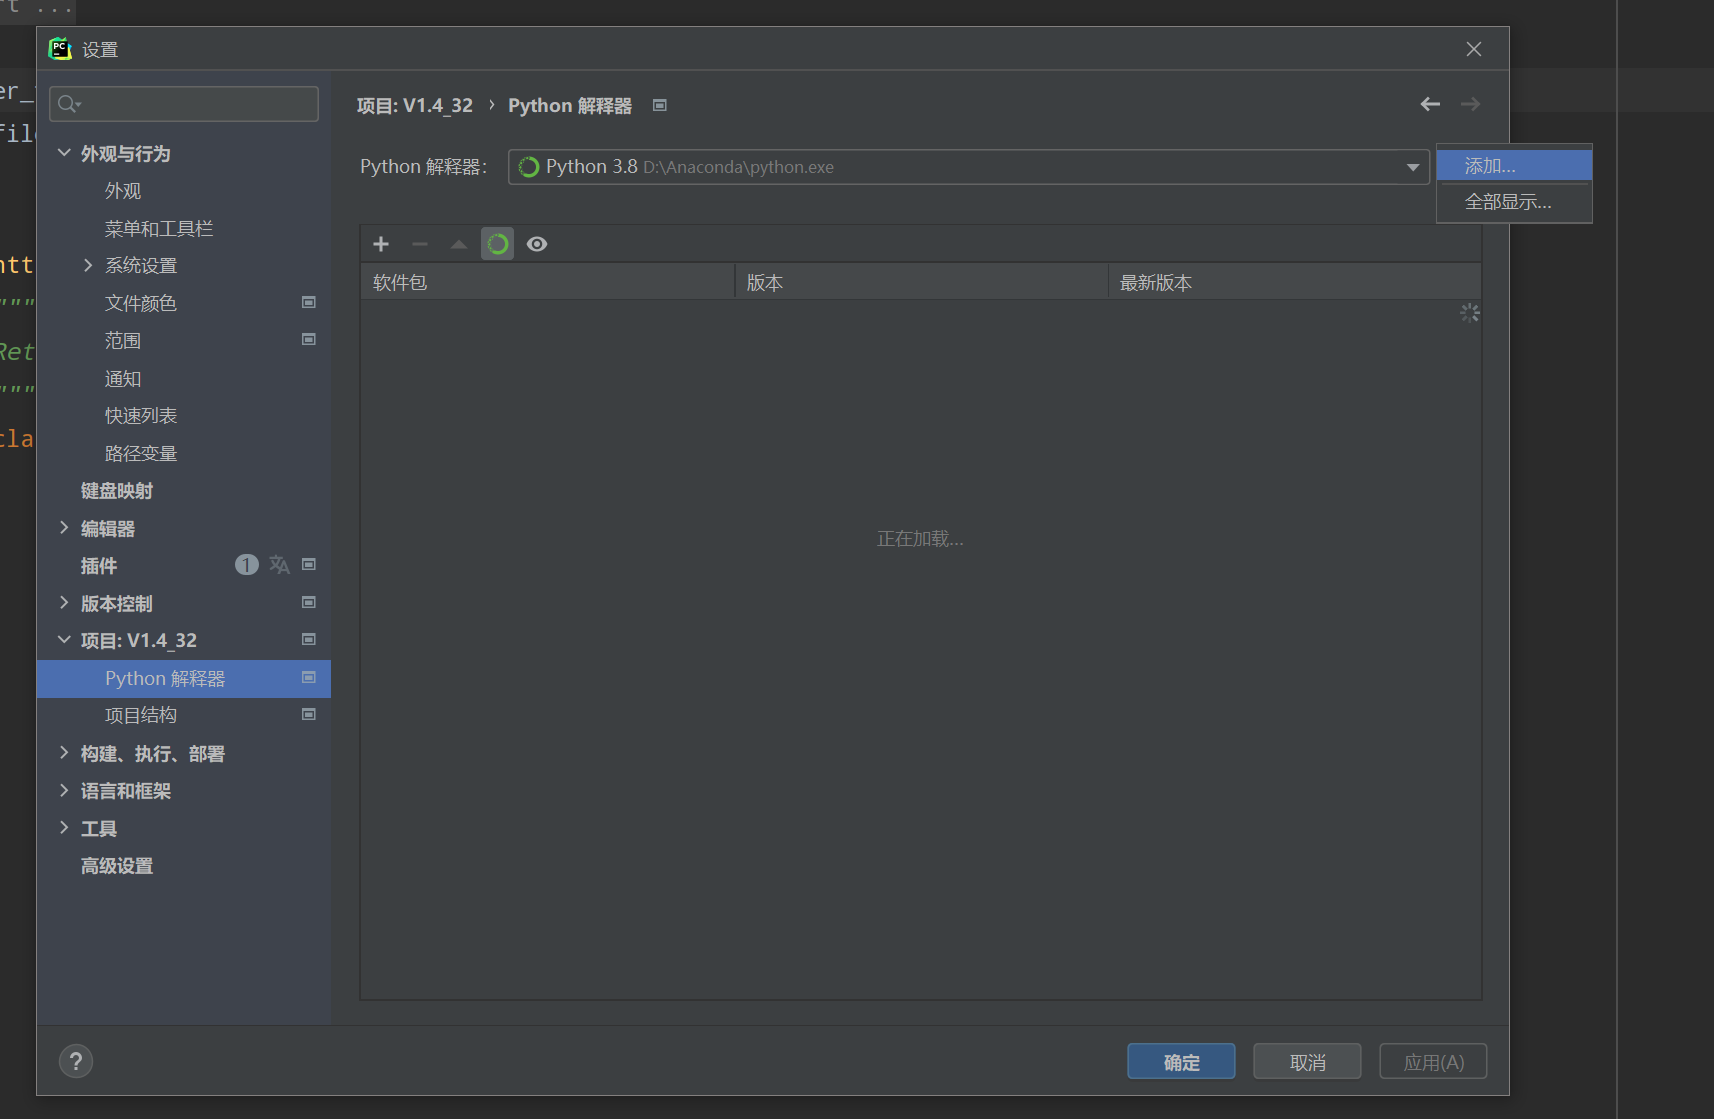
Task: Collapse the 外观与行为 section
Action: click(x=64, y=153)
